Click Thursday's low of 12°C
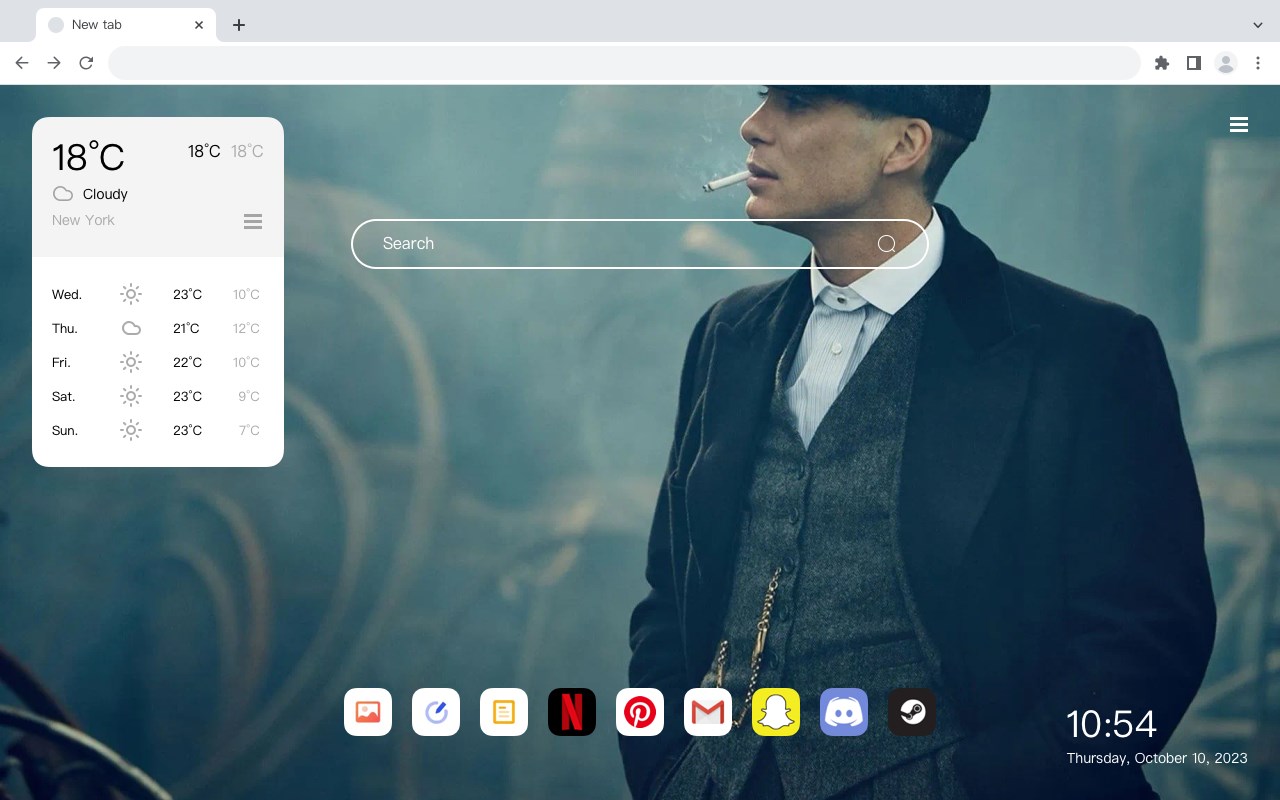The image size is (1280, 800). click(246, 328)
